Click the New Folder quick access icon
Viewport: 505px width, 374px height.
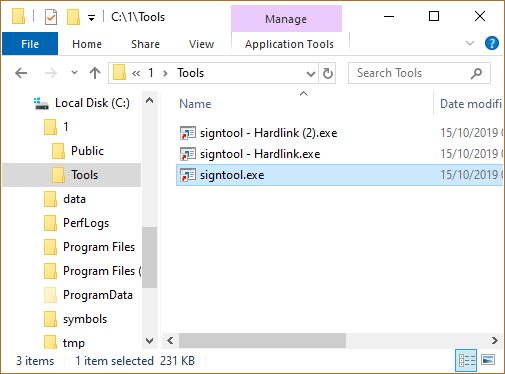73,17
